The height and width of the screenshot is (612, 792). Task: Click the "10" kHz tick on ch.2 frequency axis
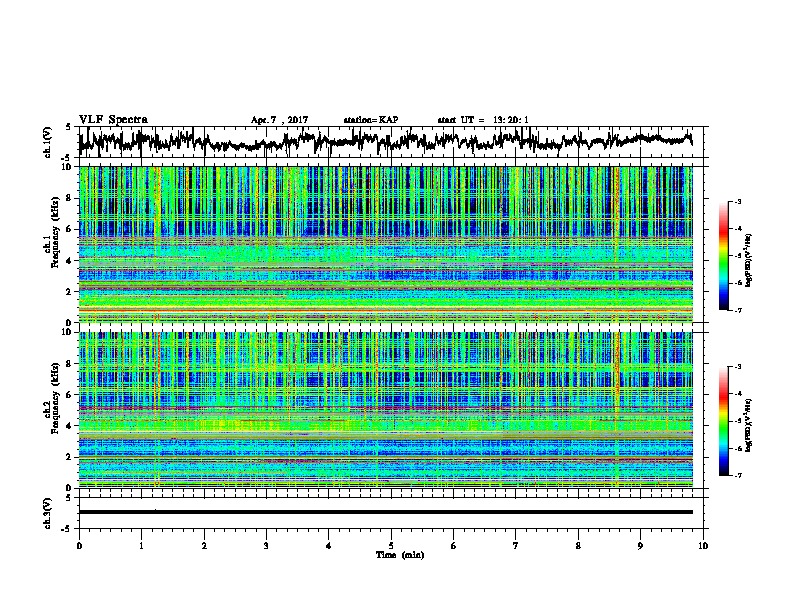69,332
